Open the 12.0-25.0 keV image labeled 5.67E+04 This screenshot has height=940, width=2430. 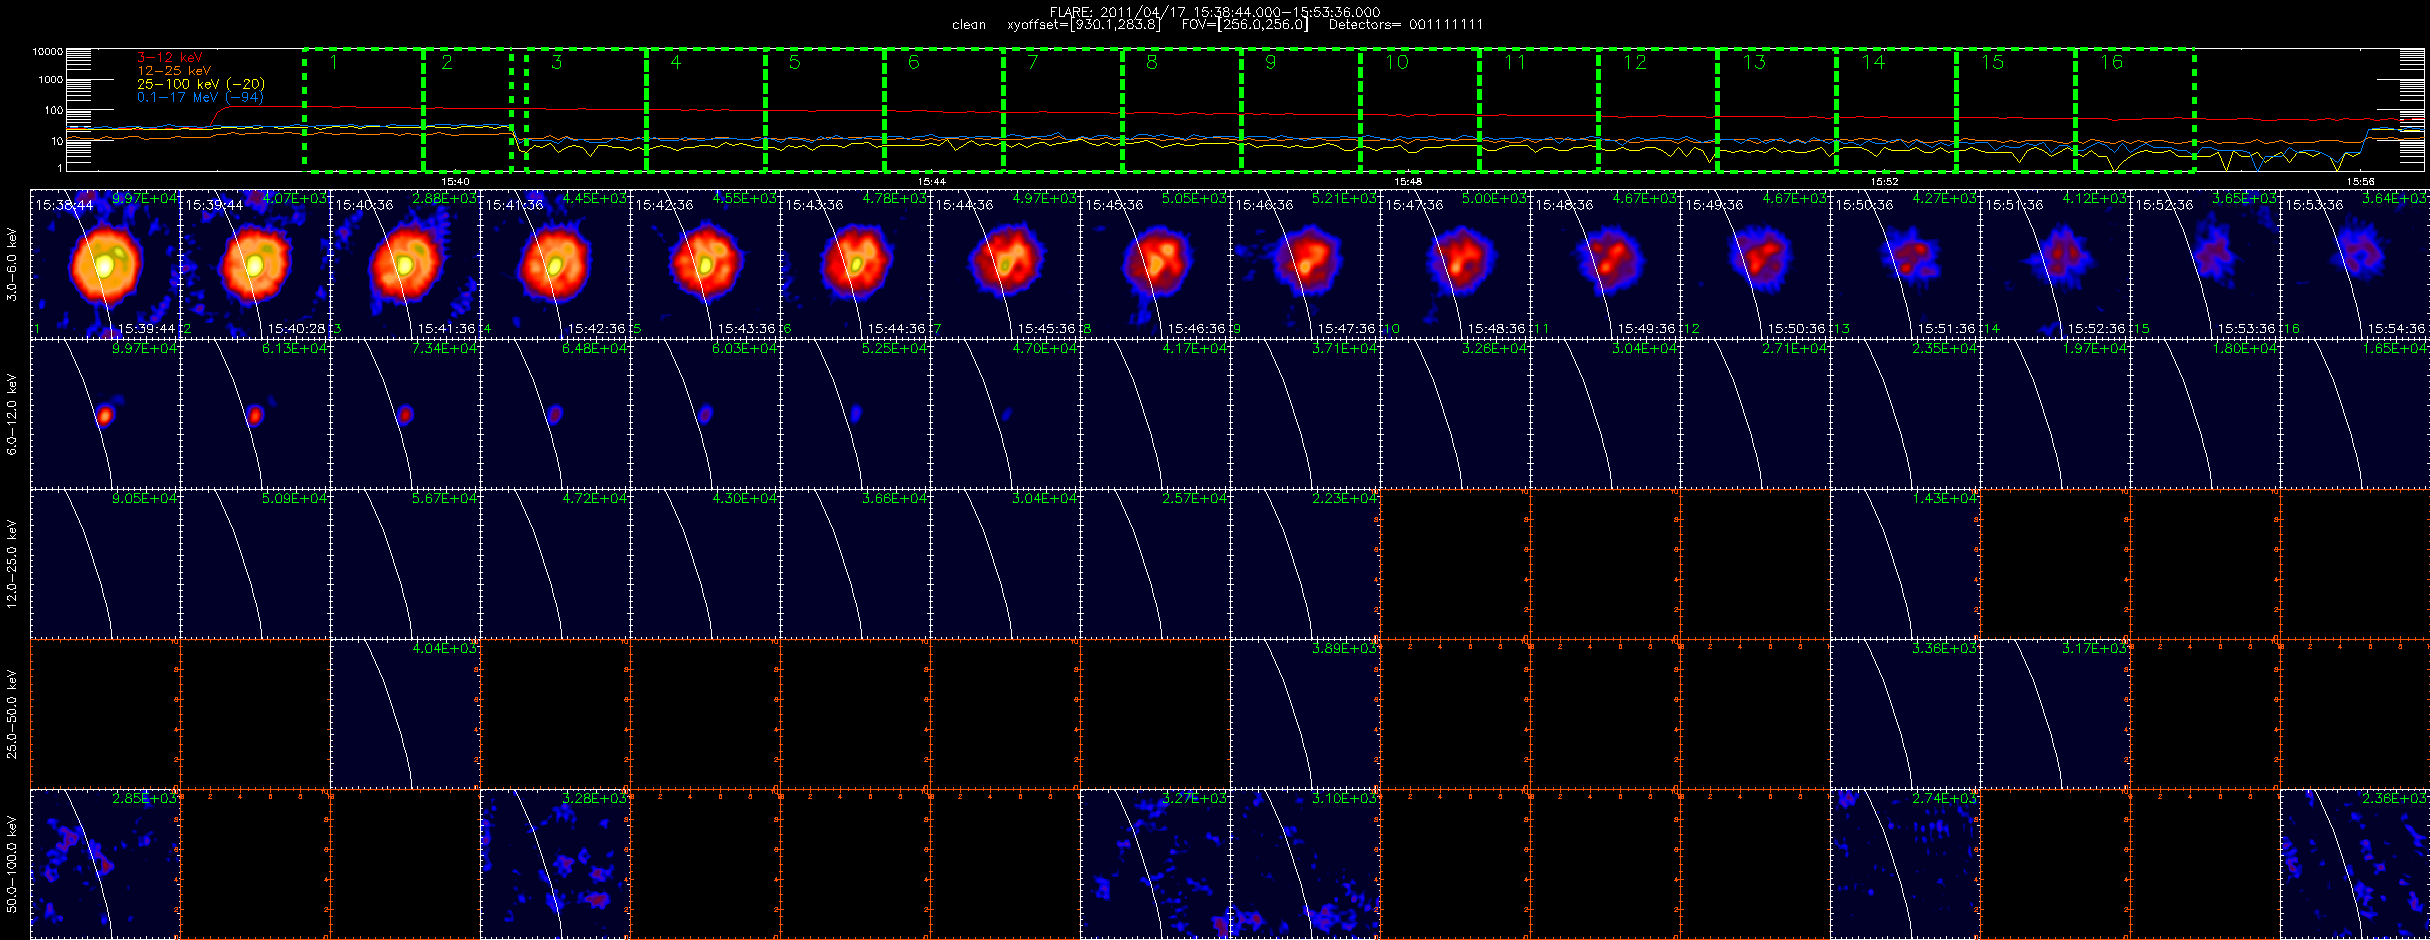(405, 564)
